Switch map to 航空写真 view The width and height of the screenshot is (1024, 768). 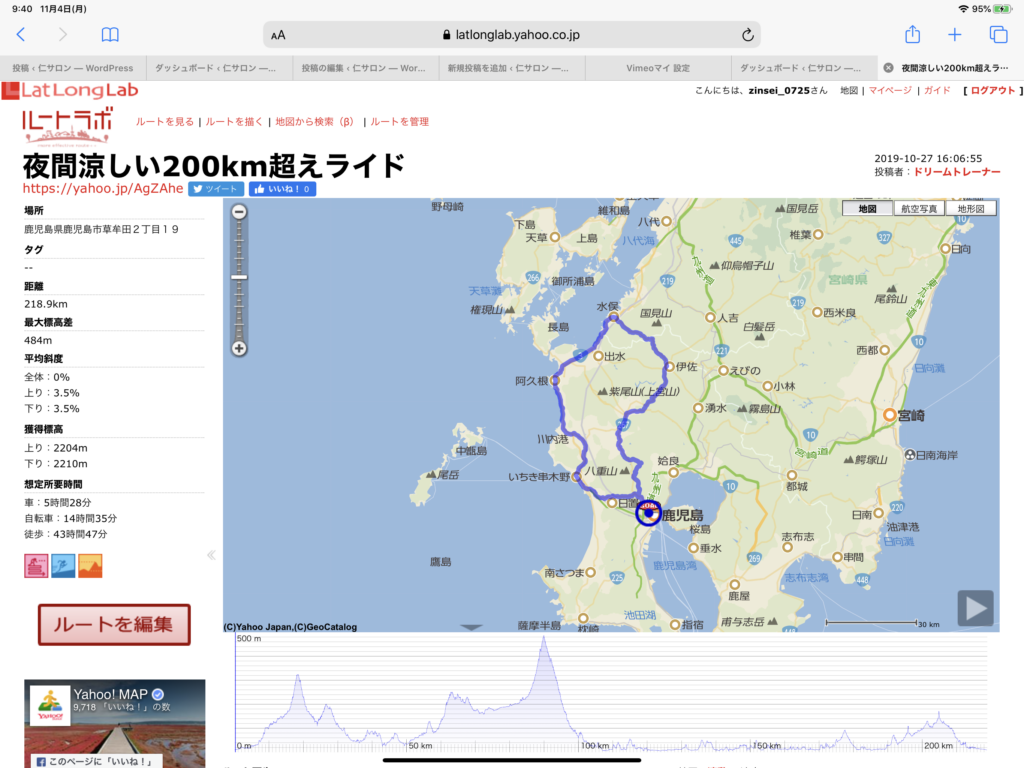point(919,209)
